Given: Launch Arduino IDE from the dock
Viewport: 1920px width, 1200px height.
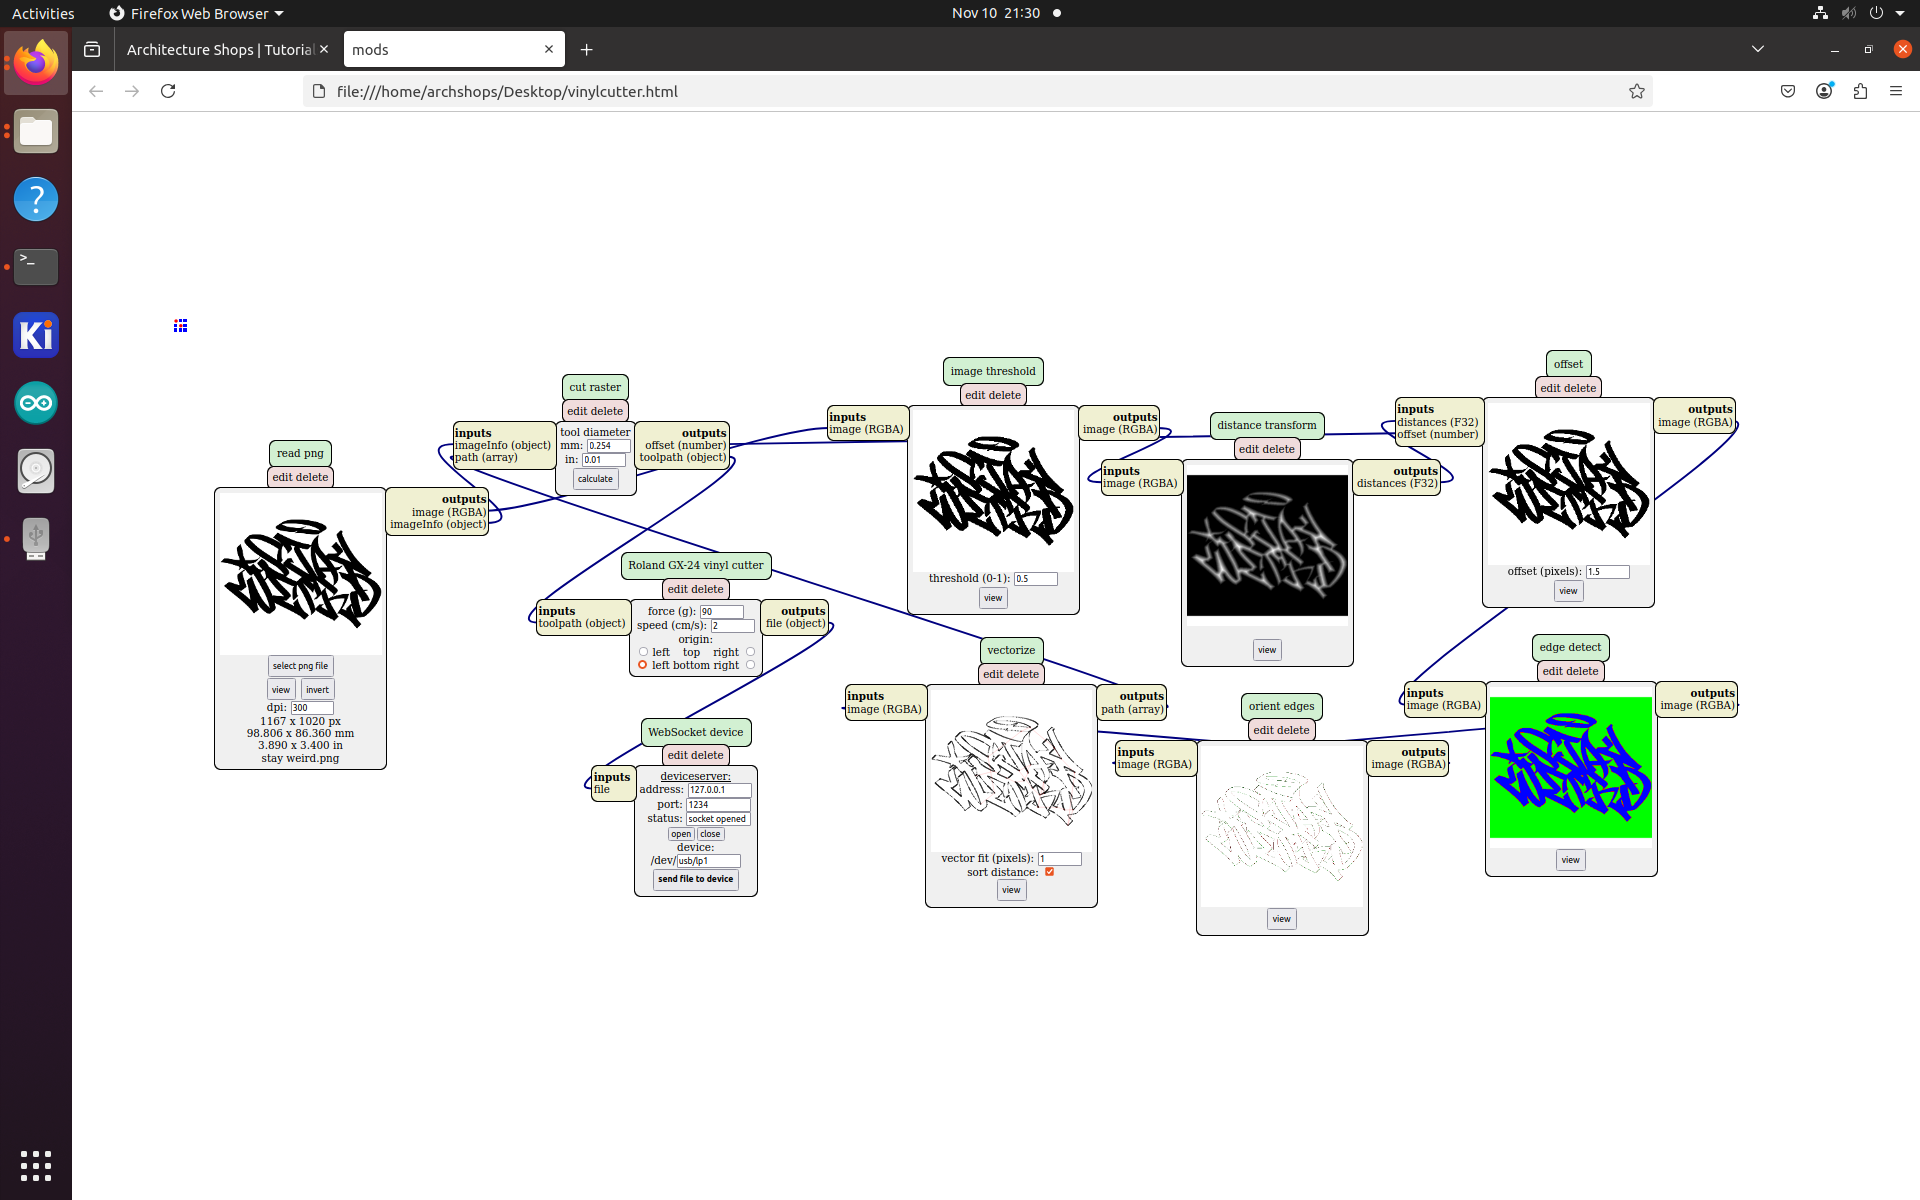Looking at the screenshot, I should click(x=36, y=403).
